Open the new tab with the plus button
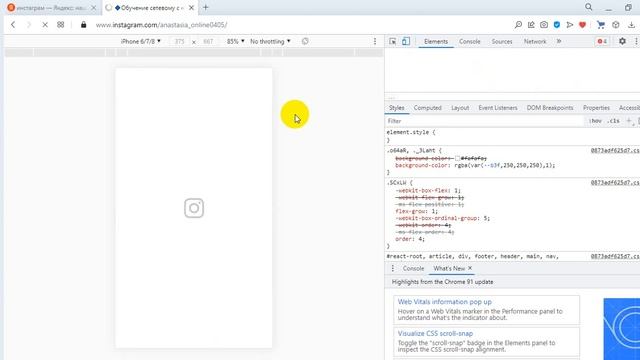 (205, 7)
